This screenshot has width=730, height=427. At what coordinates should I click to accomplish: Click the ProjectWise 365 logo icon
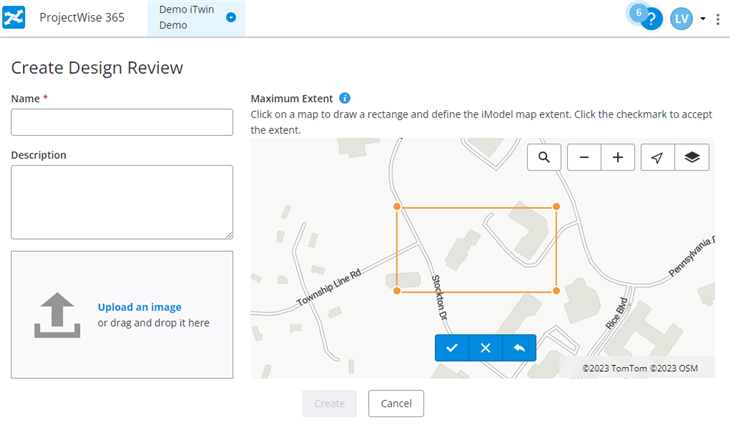(14, 18)
